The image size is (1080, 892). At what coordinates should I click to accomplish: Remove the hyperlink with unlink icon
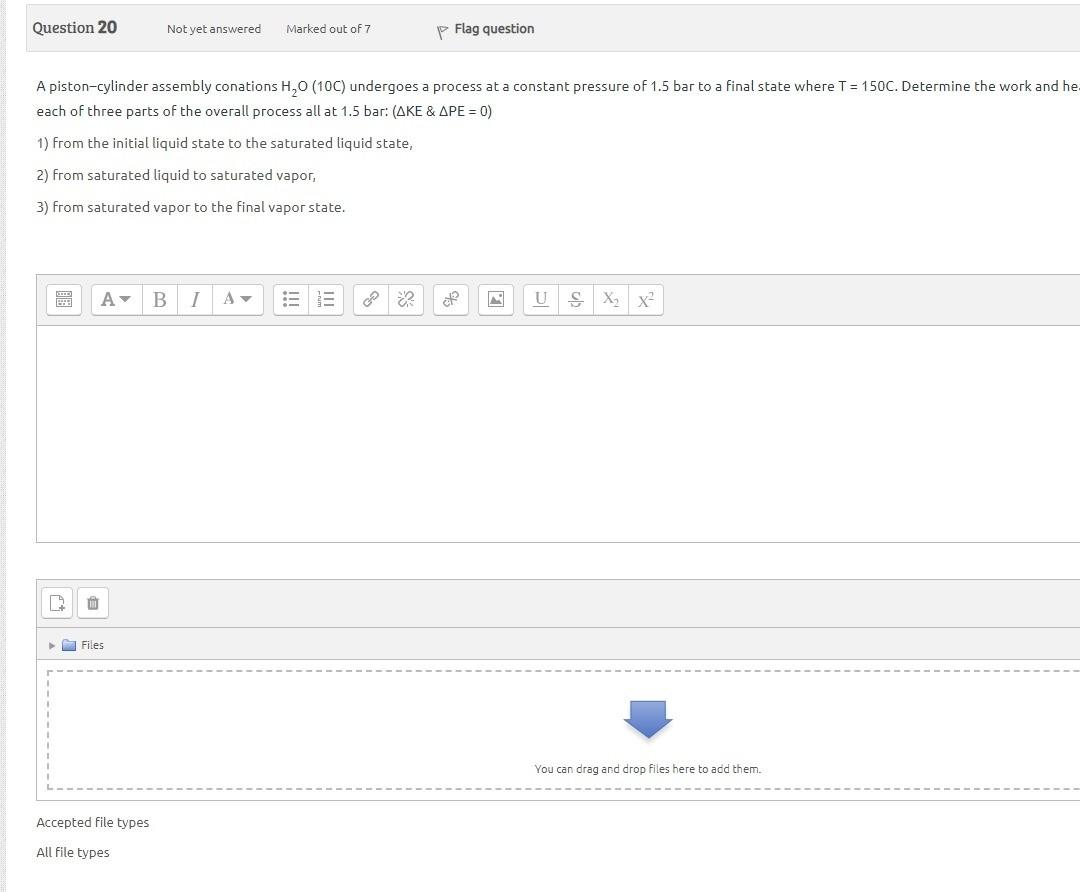click(406, 300)
